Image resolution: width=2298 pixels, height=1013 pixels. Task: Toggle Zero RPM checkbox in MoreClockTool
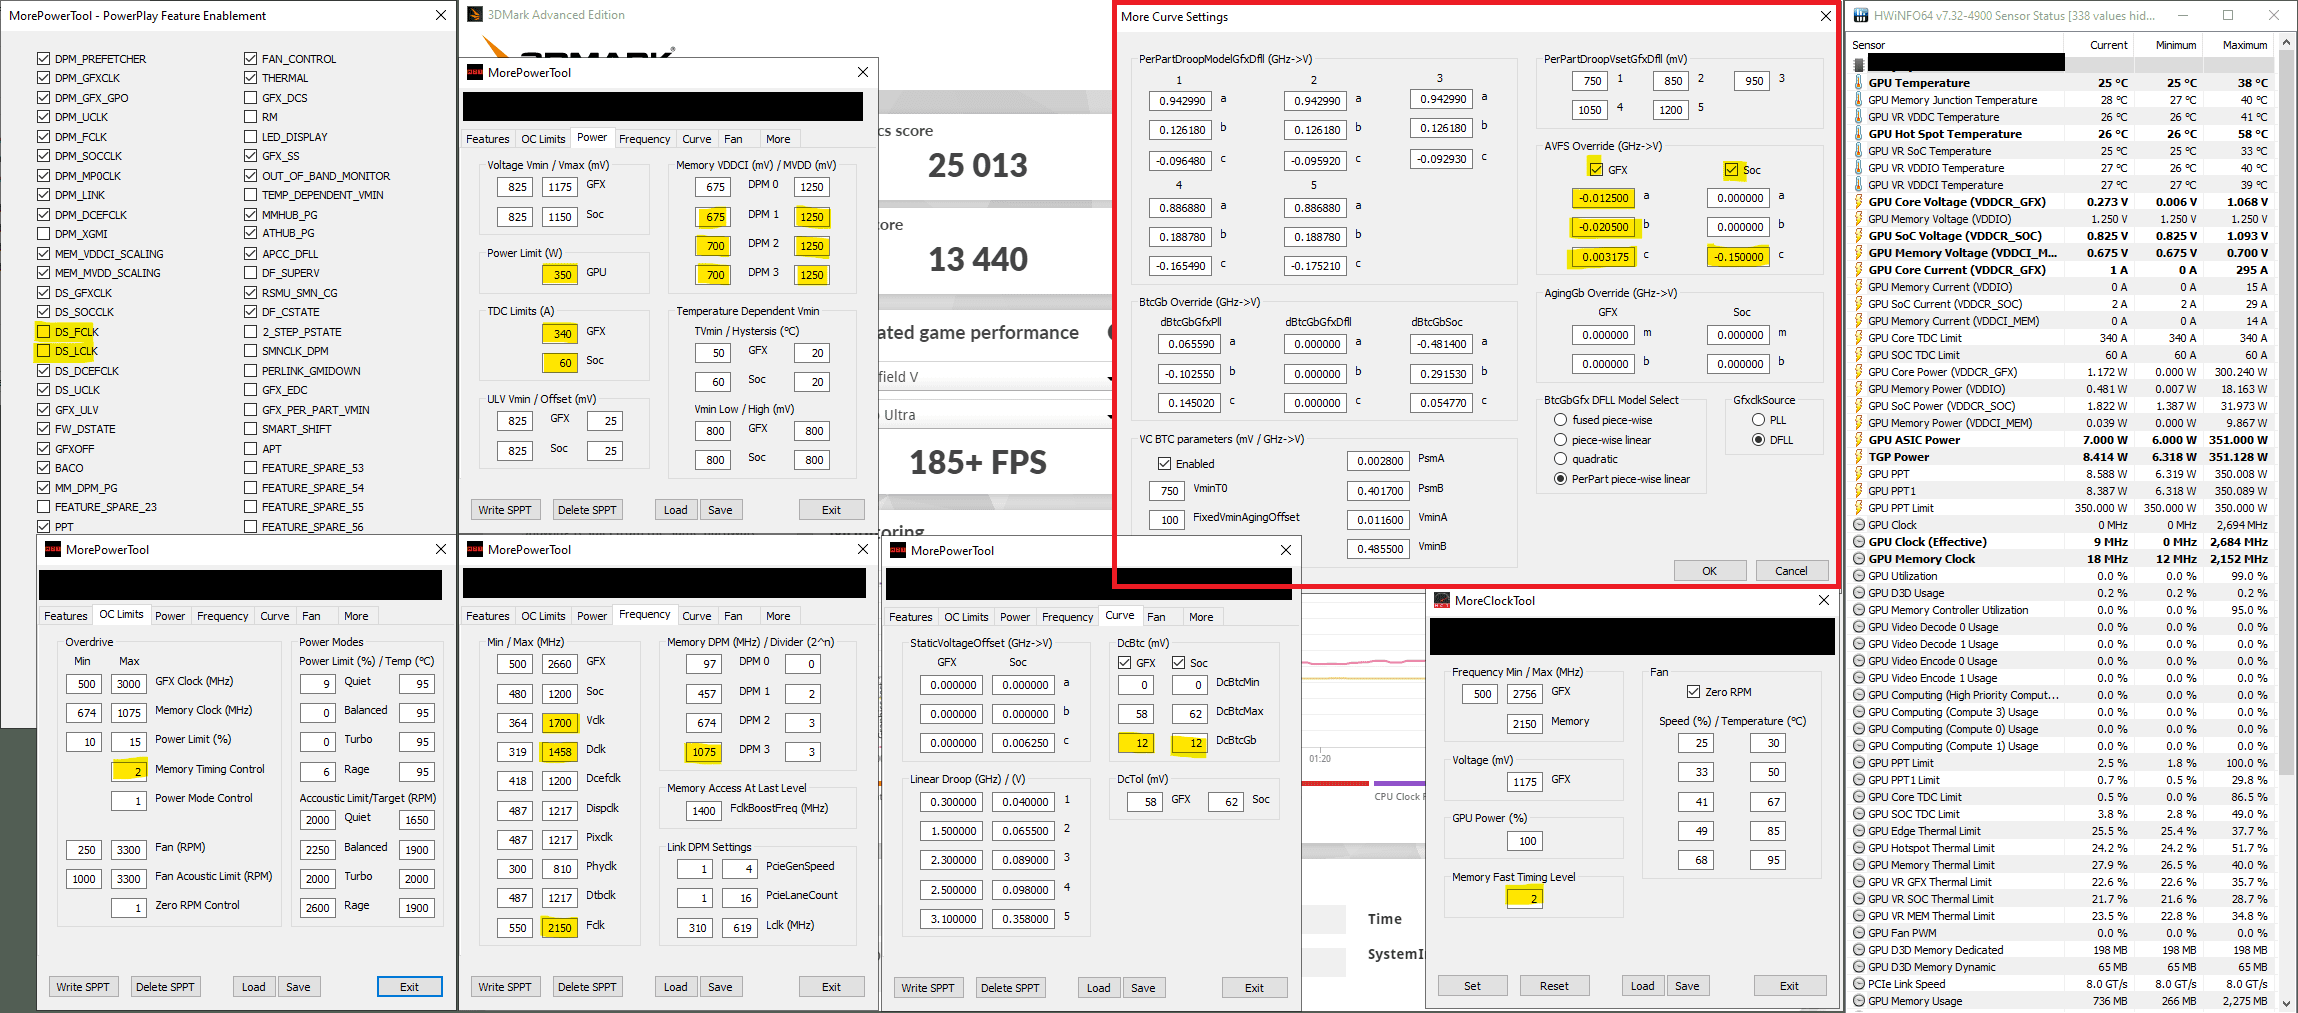click(1693, 692)
